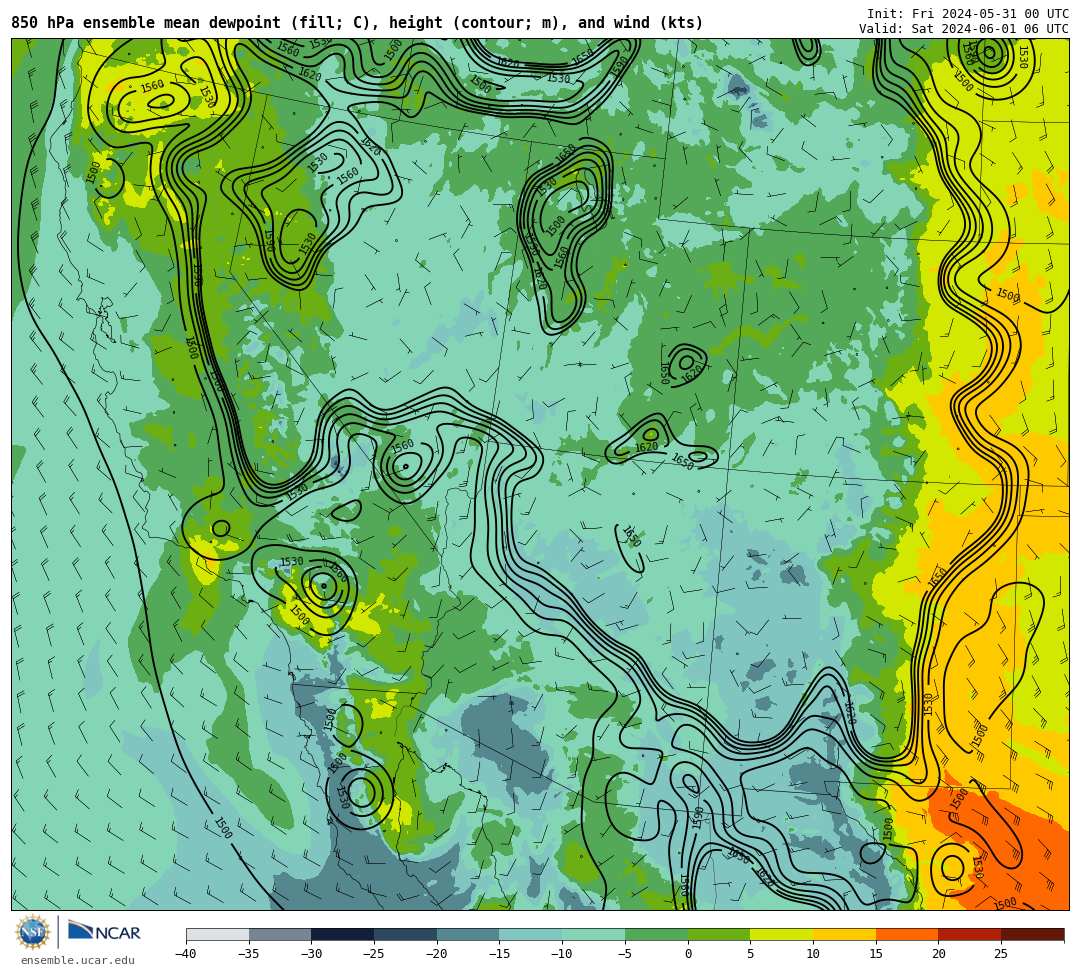Click the NCAR logo
1080x973 pixels.
[x=104, y=932]
